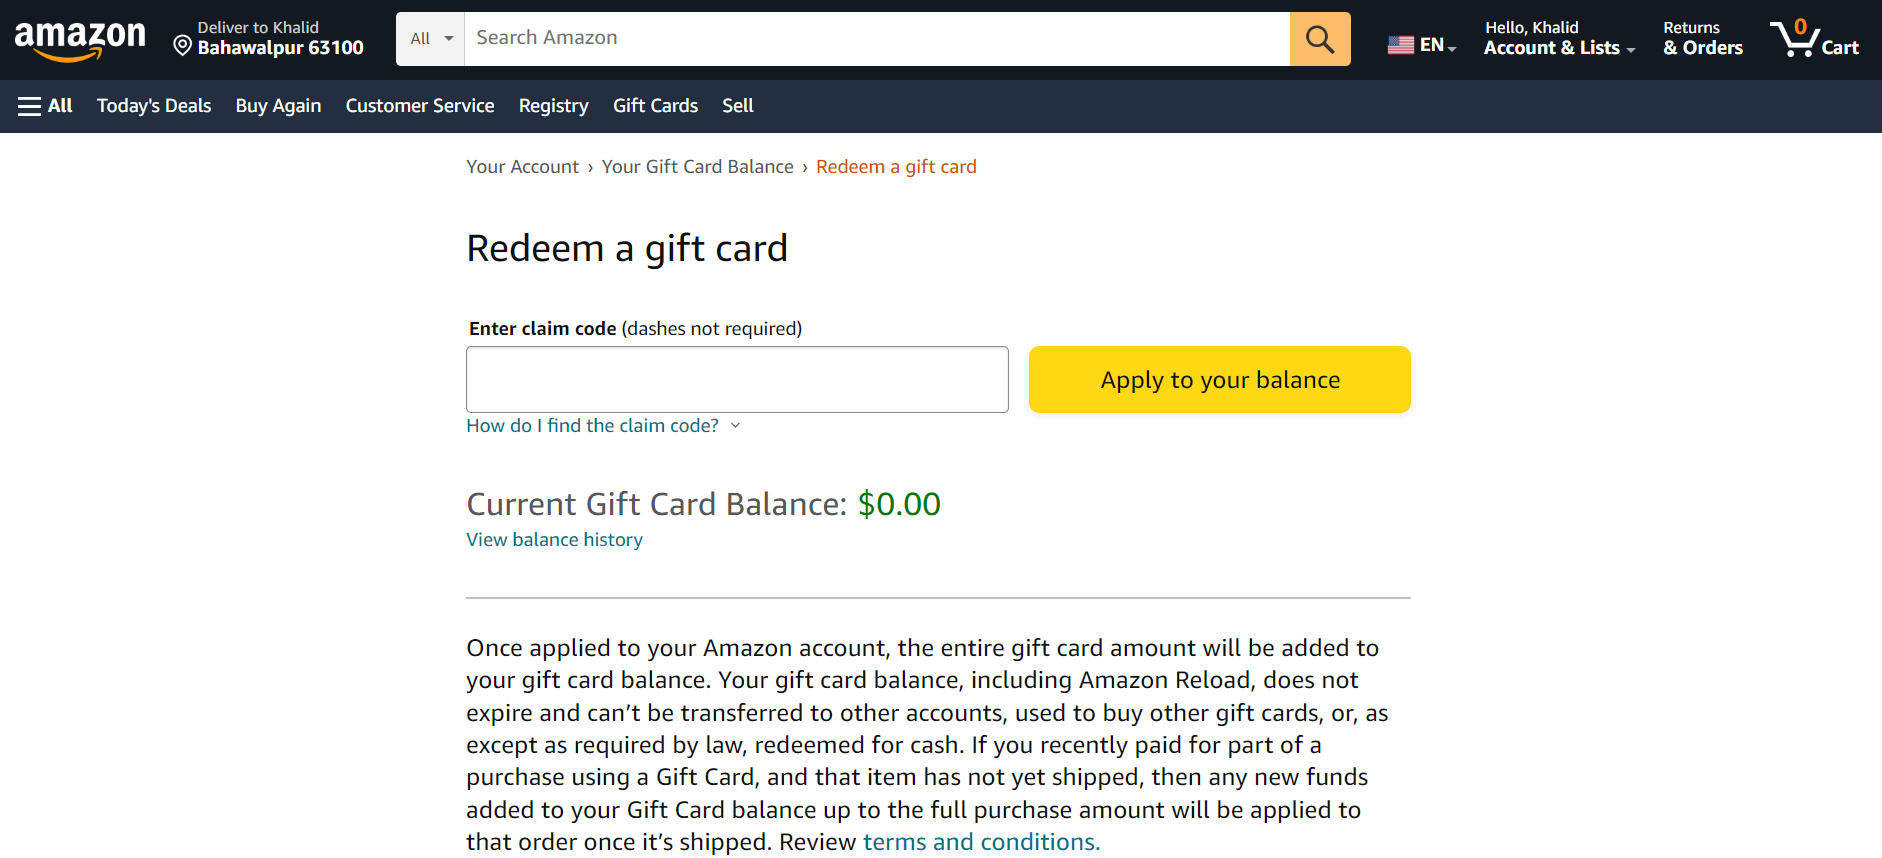The width and height of the screenshot is (1882, 858).
Task: Click the terms and conditions link
Action: pyautogui.click(x=981, y=842)
